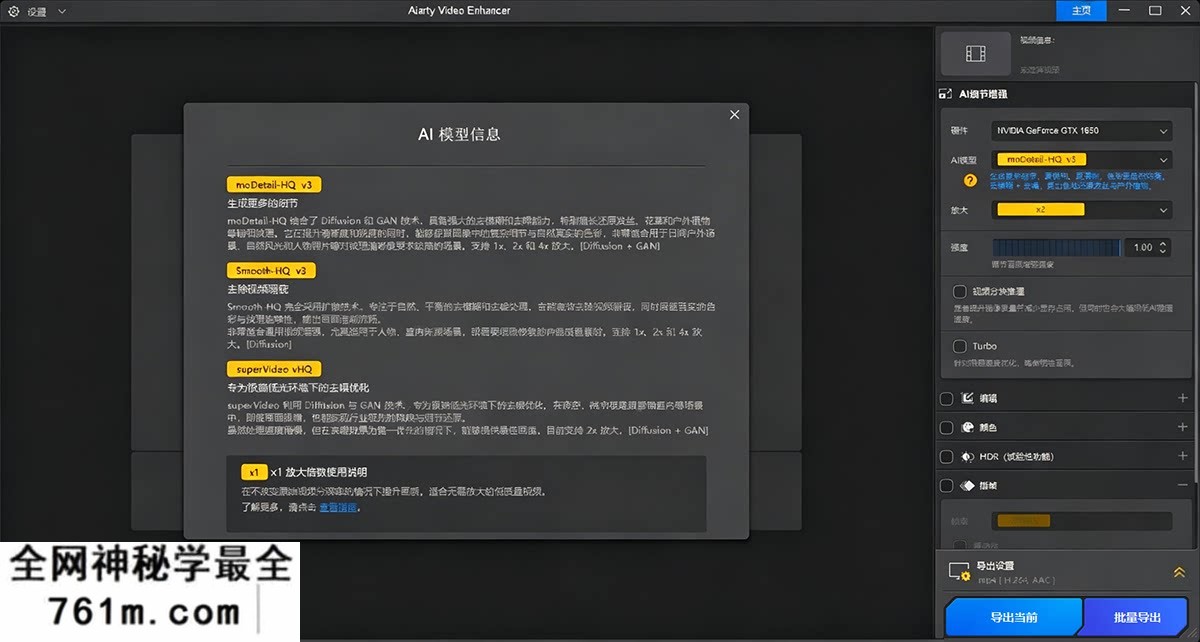Click the AI 模型信息 dialog title
1200x642 pixels.
click(459, 134)
